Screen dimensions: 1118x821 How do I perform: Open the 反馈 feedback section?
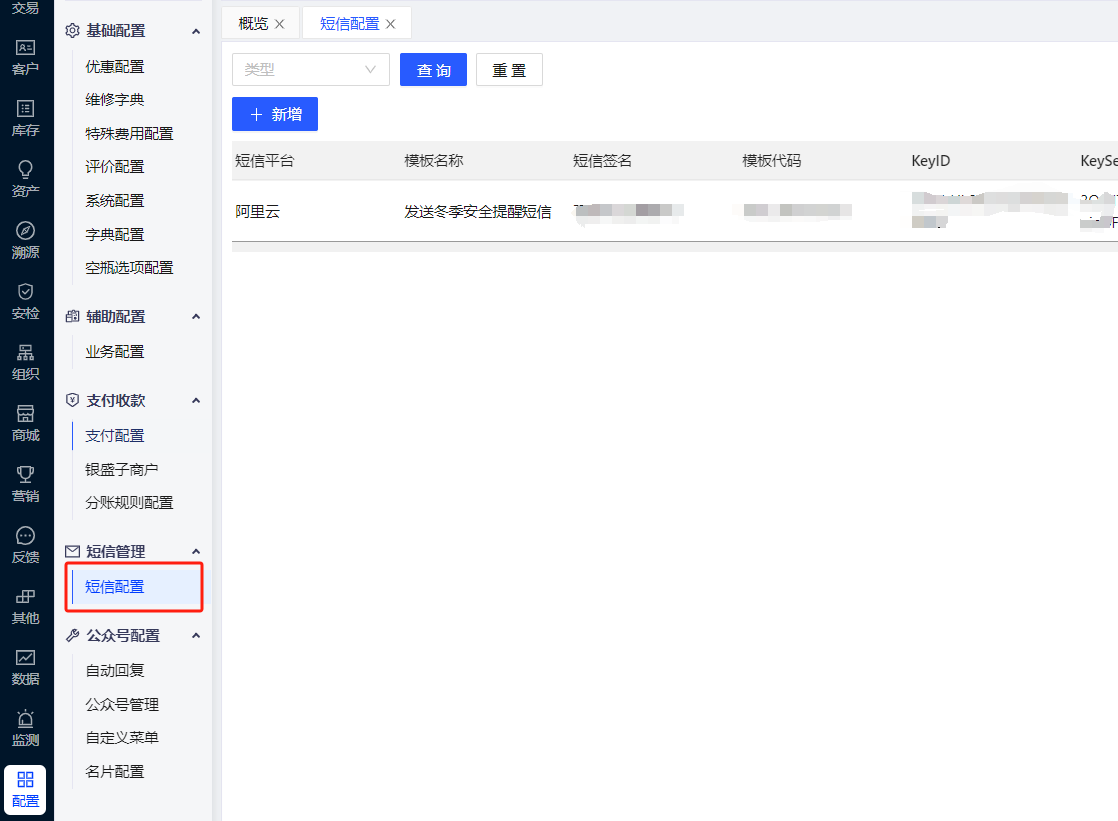26,546
